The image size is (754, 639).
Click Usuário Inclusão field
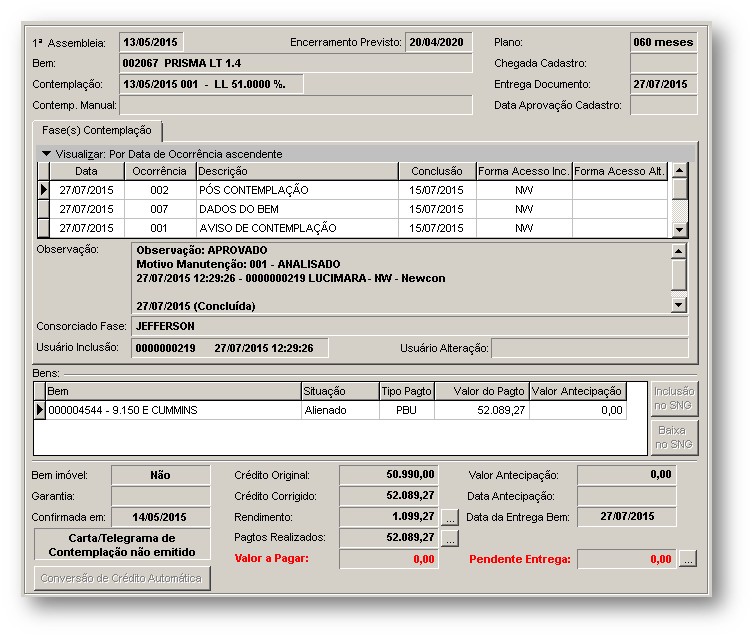pos(230,348)
